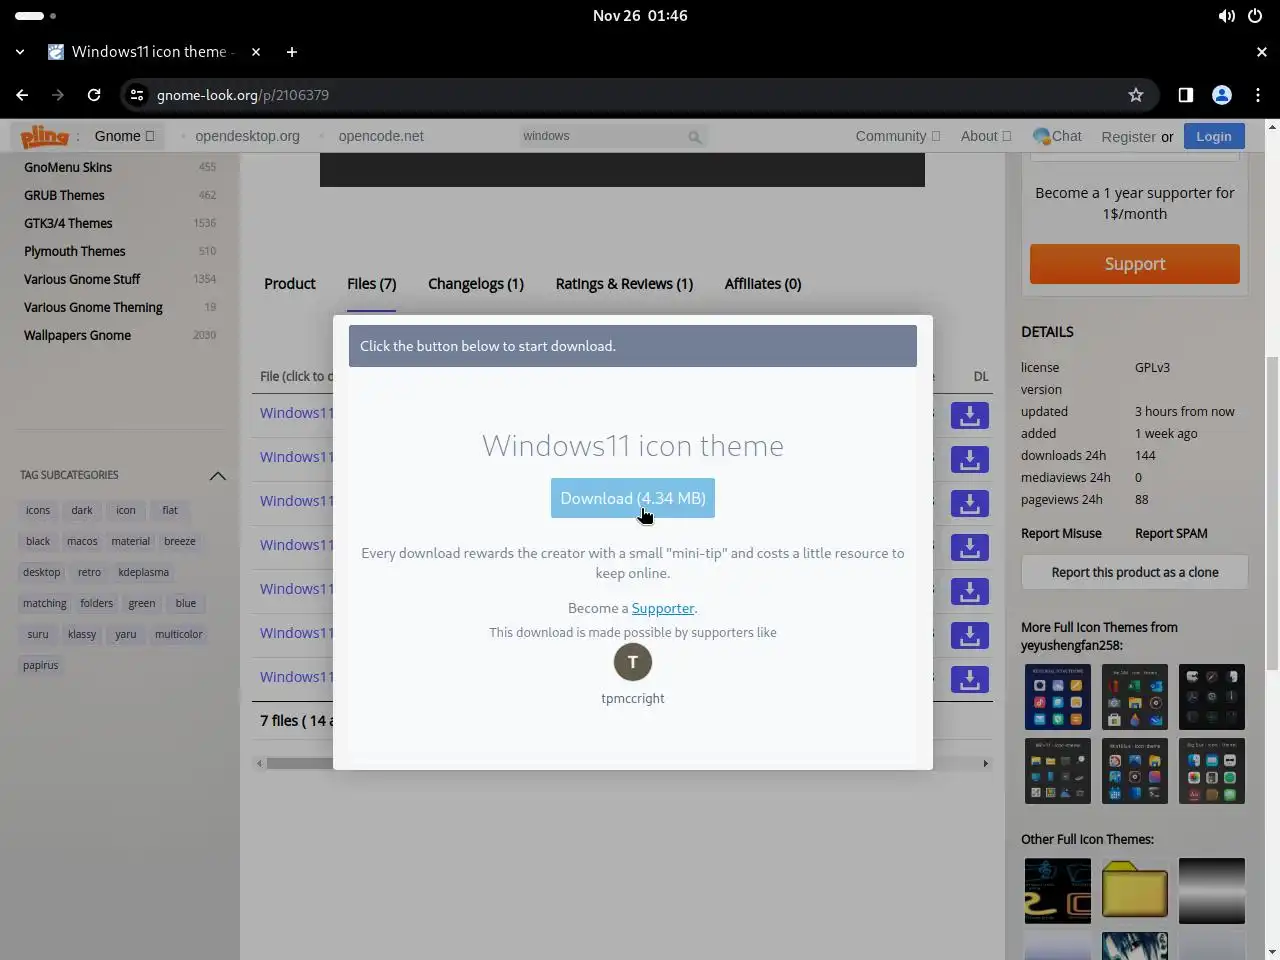The height and width of the screenshot is (960, 1280).
Task: Click Report SPAM link
Action: tap(1171, 533)
